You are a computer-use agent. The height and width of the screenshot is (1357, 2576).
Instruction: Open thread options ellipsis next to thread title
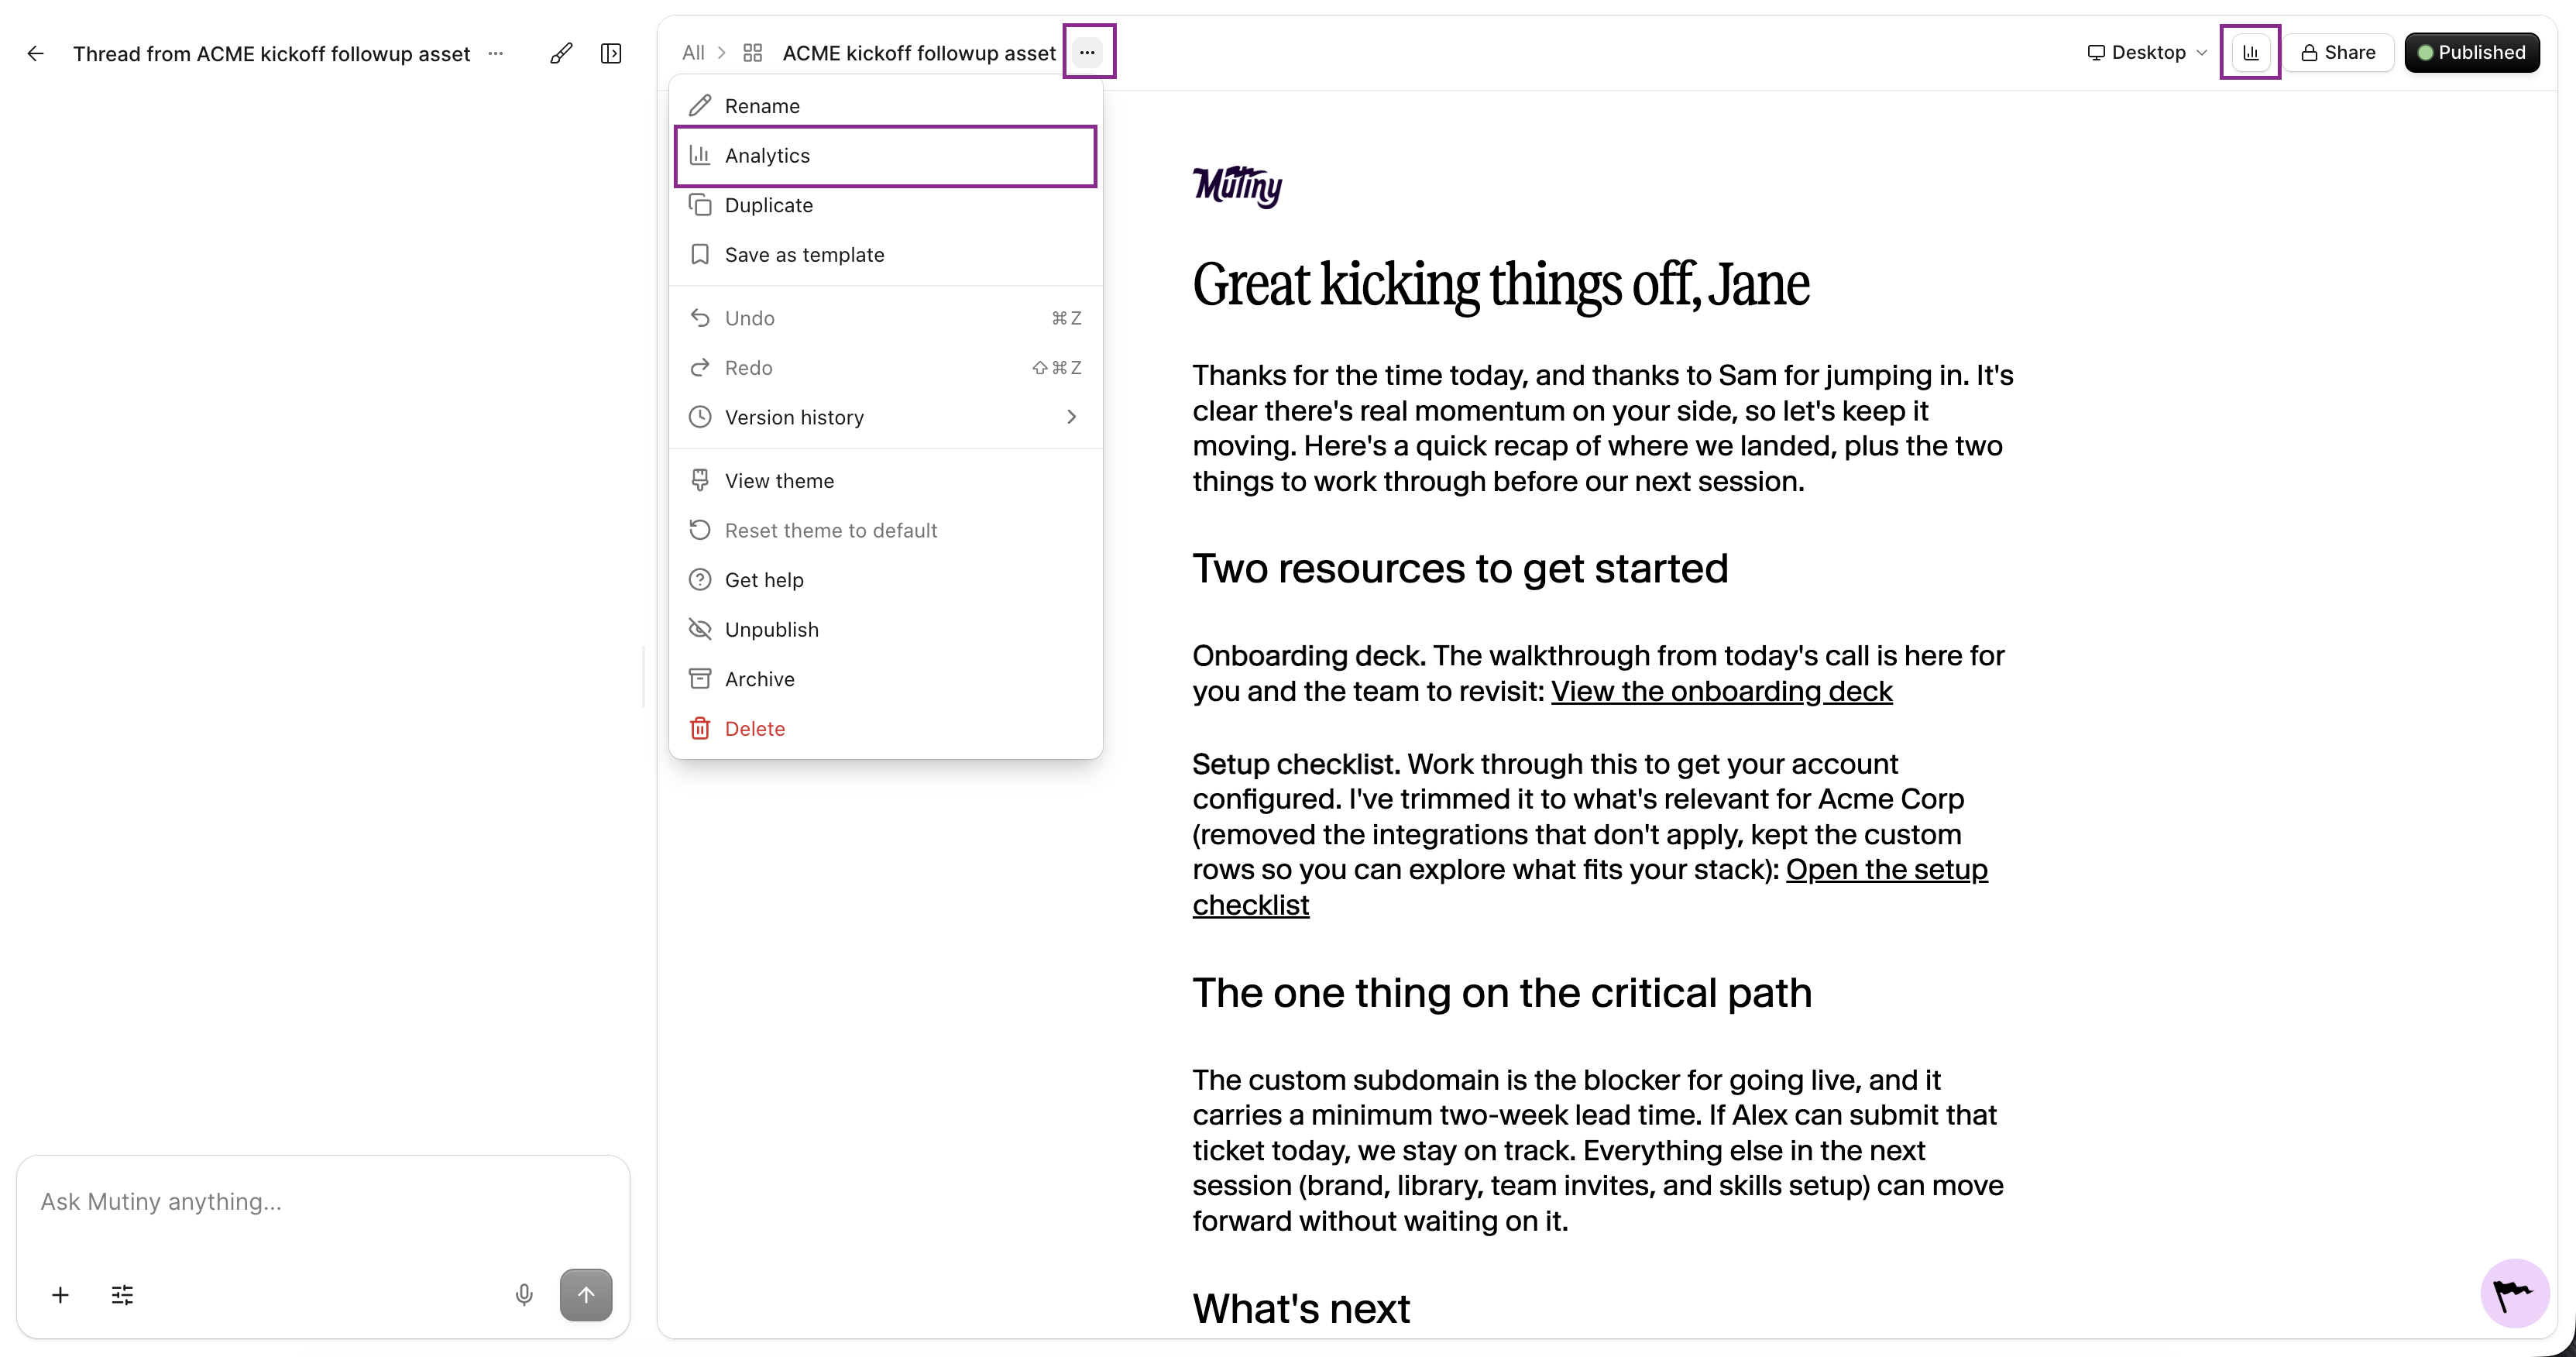pyautogui.click(x=496, y=53)
